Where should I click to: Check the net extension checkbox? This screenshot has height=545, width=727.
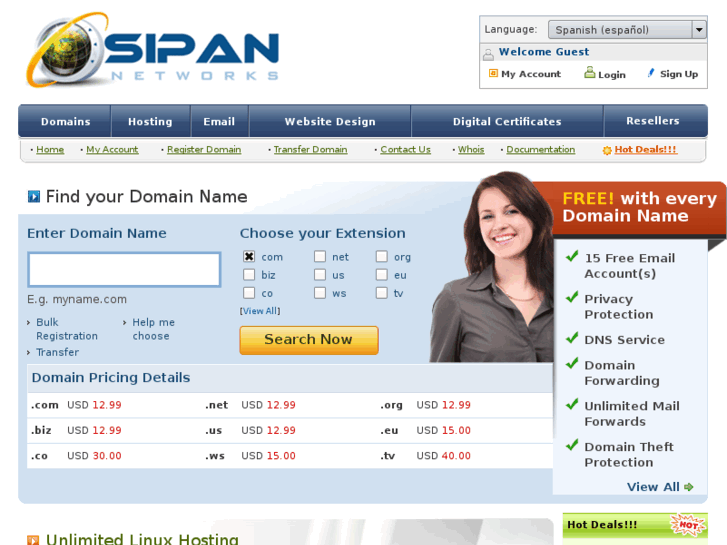point(320,256)
